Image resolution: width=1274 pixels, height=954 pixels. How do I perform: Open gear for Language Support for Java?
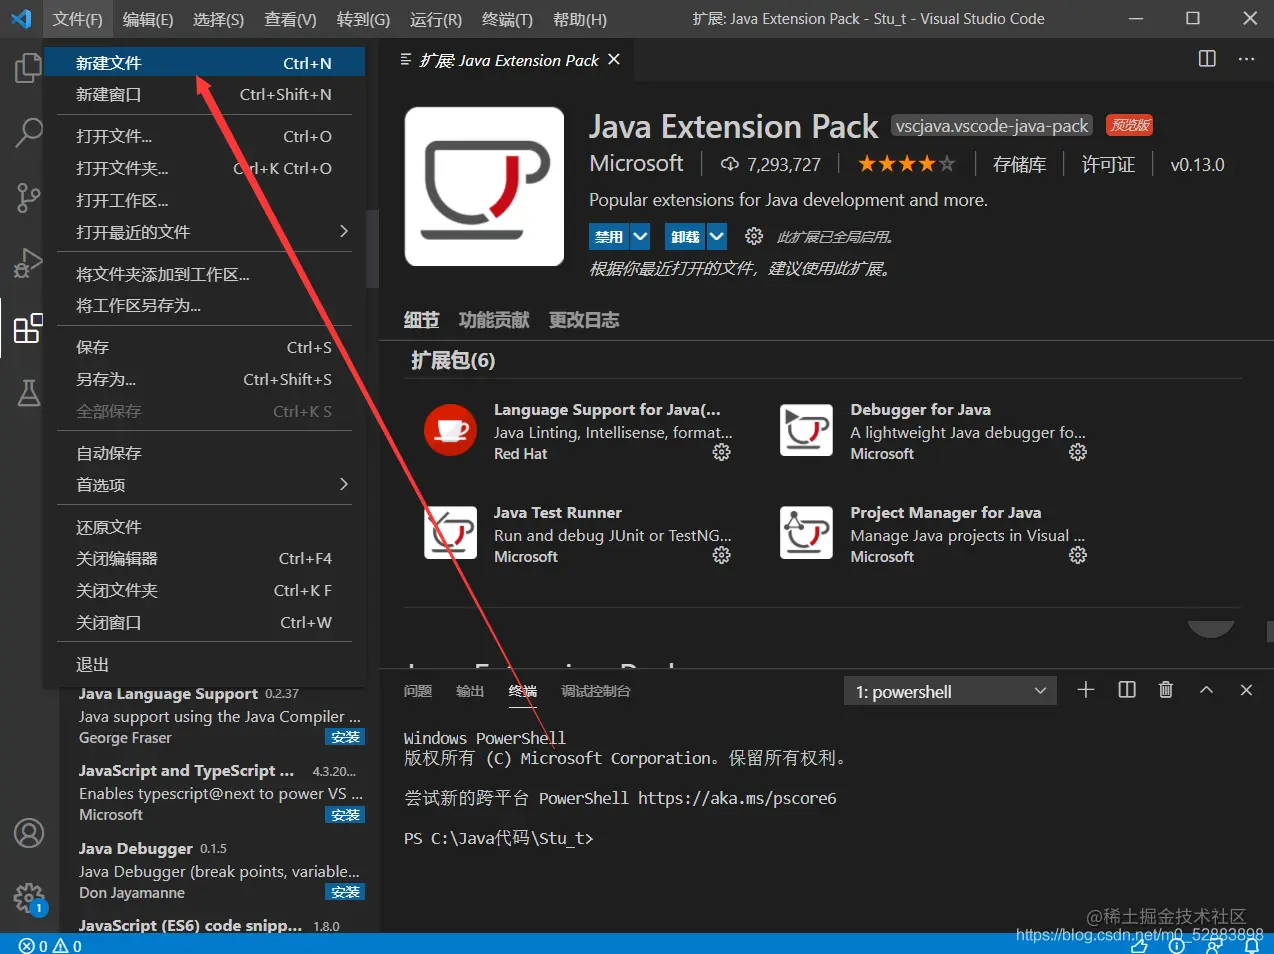(721, 453)
